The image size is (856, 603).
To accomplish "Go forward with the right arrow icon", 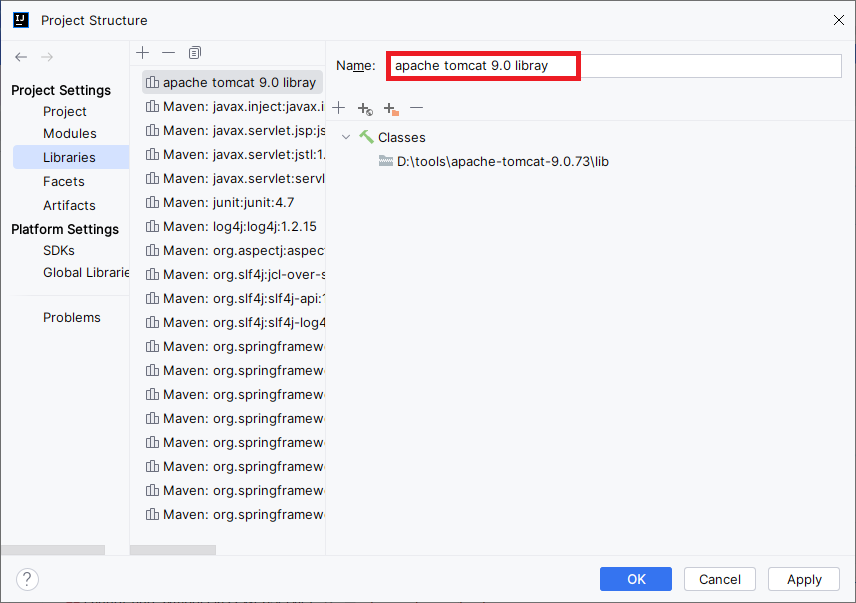I will (47, 57).
